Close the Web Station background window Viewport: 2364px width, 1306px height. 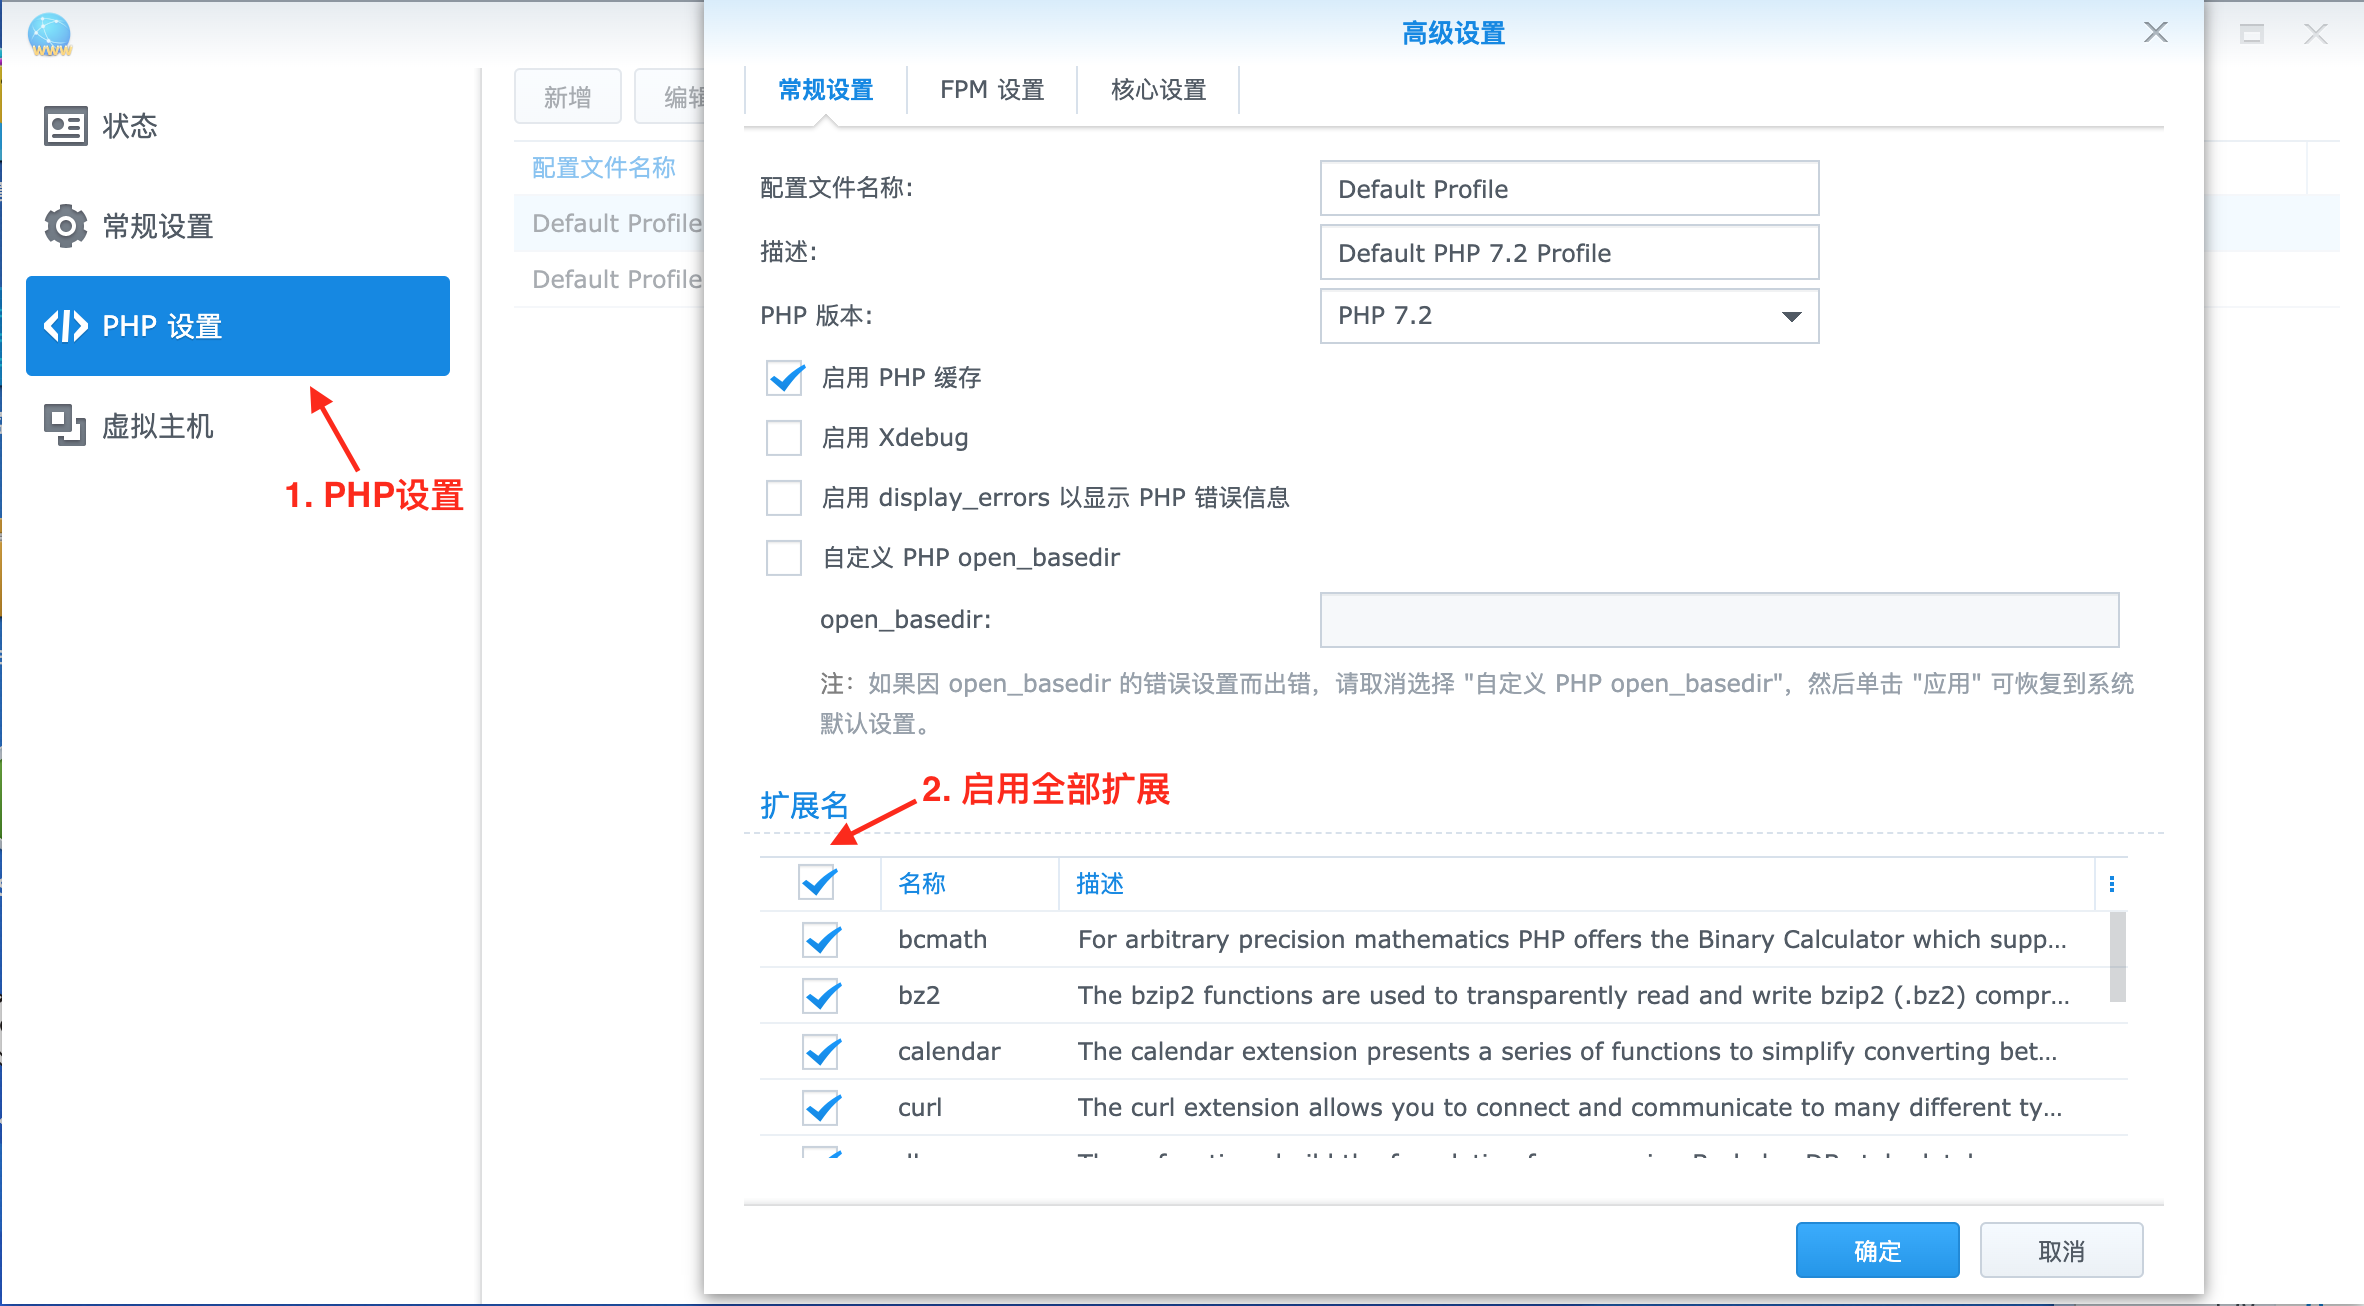2315,34
